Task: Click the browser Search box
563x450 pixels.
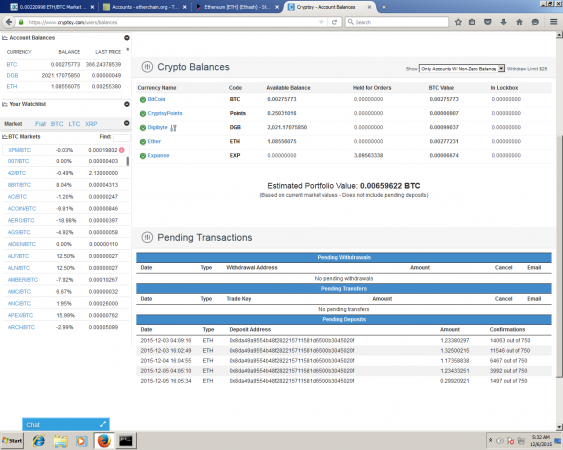Action: 397,22
